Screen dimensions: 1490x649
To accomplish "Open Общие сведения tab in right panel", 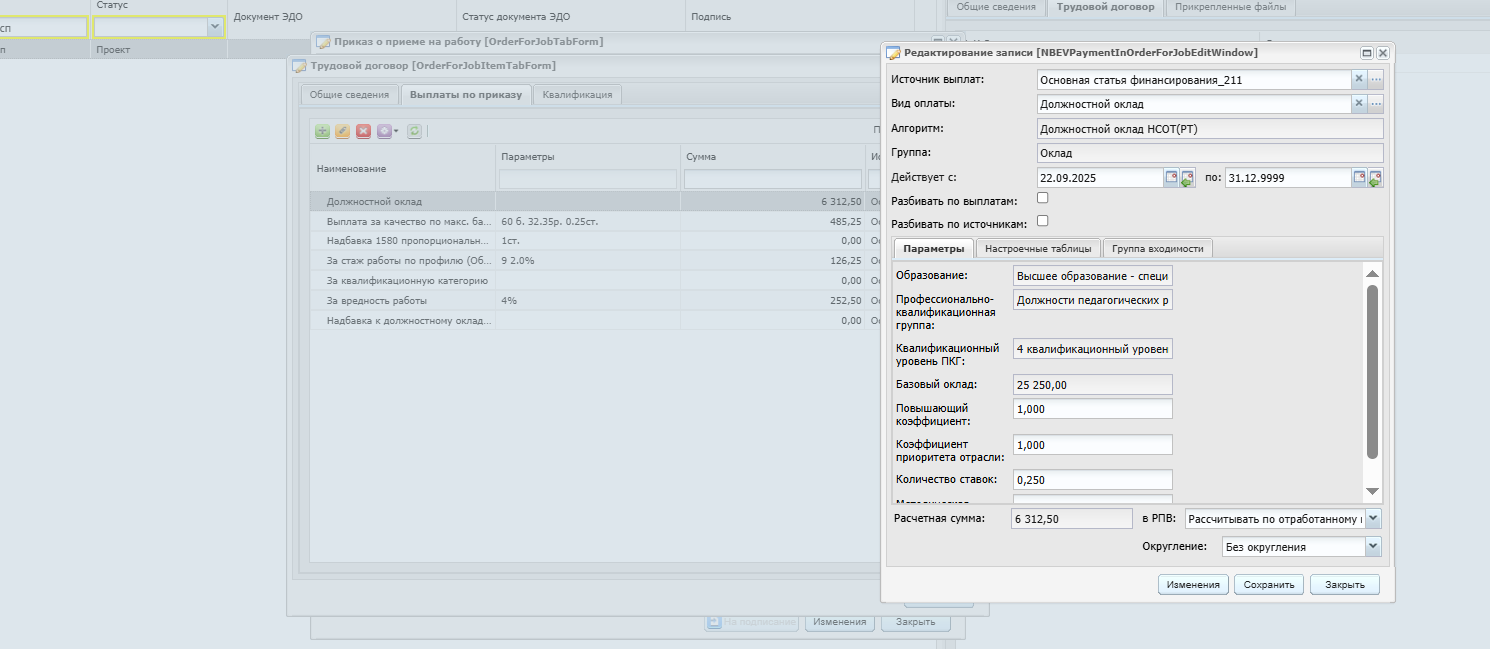I will (996, 7).
